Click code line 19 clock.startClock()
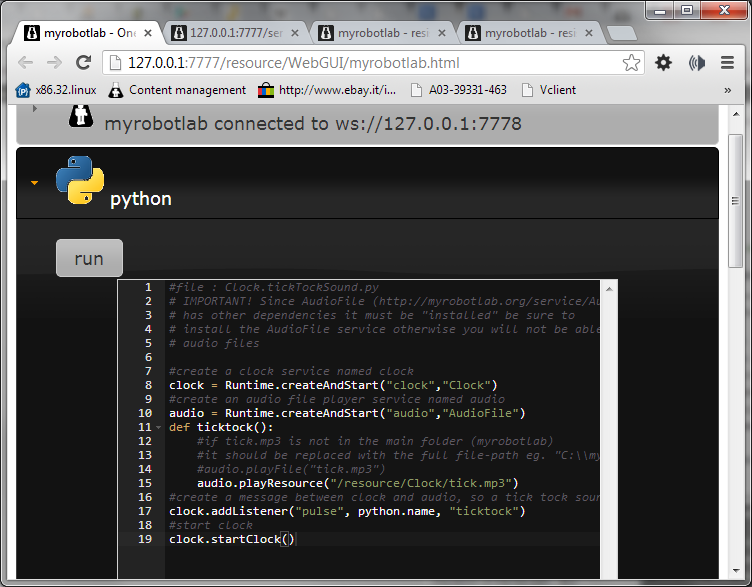This screenshot has width=752, height=587. click(232, 540)
